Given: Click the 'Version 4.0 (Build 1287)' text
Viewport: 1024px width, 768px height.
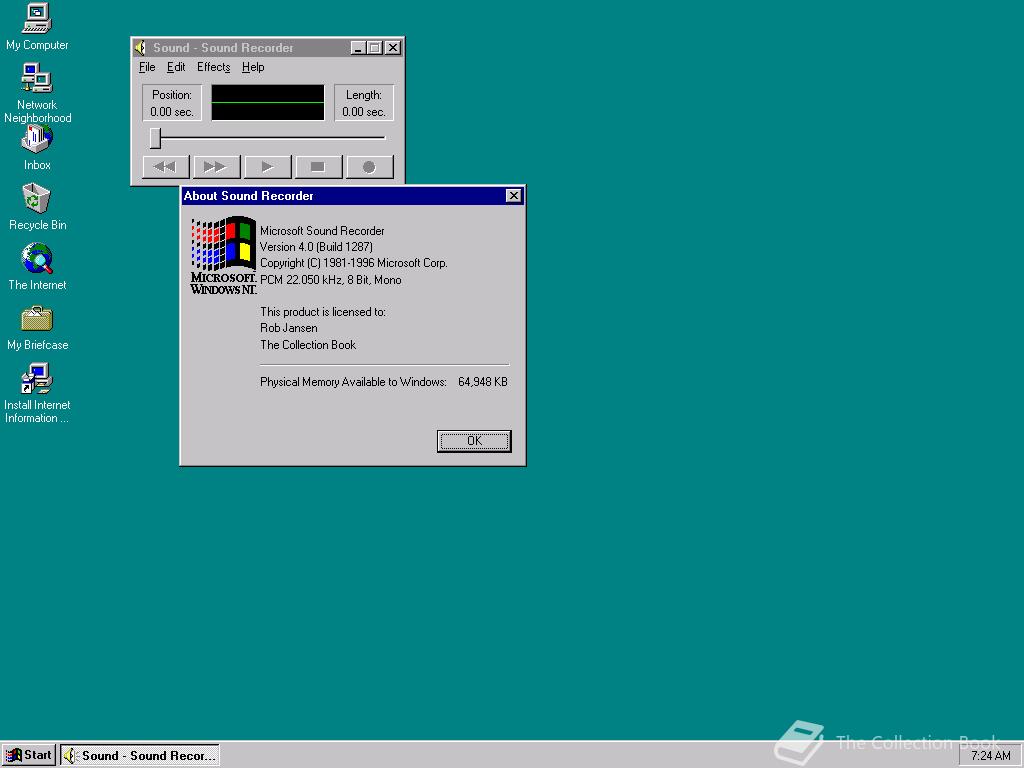Looking at the screenshot, I should [x=316, y=247].
